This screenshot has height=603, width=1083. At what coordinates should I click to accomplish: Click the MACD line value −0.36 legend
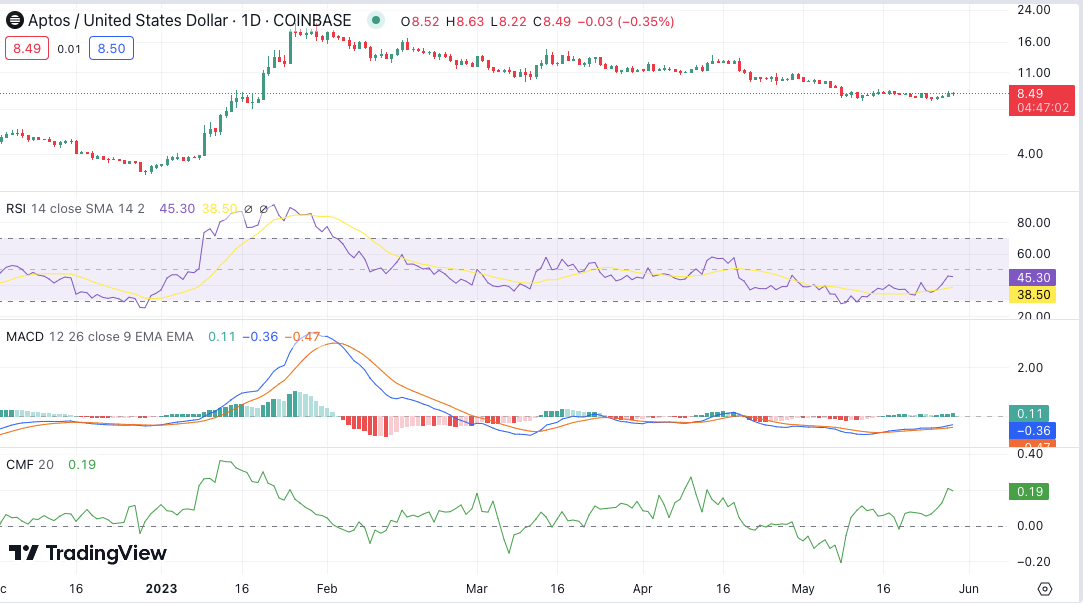[x=260, y=336]
